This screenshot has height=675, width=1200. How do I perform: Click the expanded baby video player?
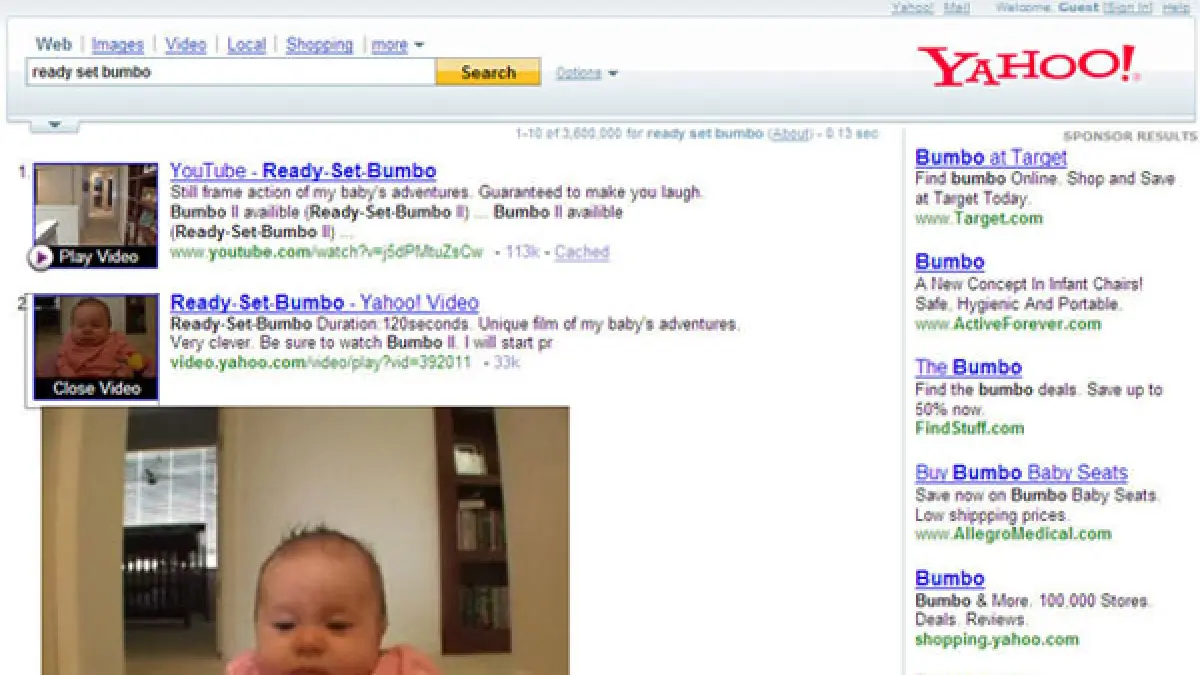(305, 540)
